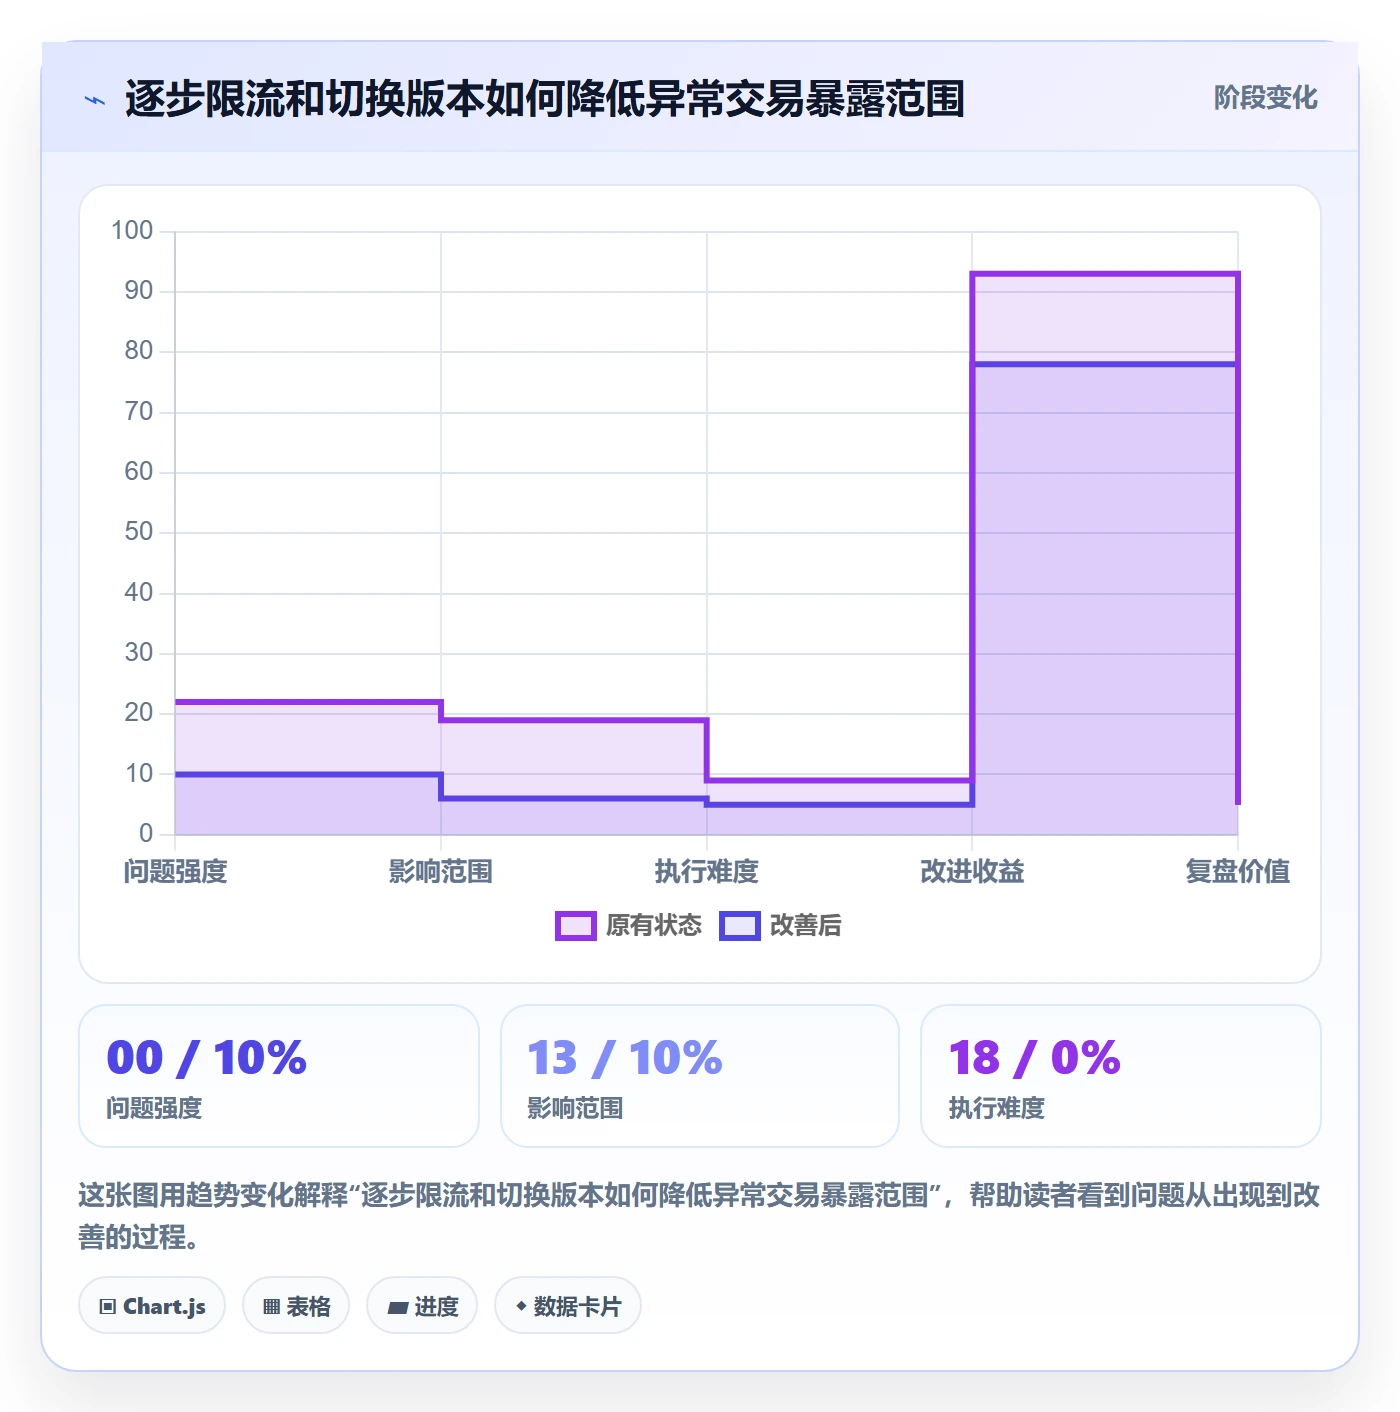The width and height of the screenshot is (1400, 1412).
Task: Open the 13 / 10% 影响范围 card
Action: point(700,1076)
